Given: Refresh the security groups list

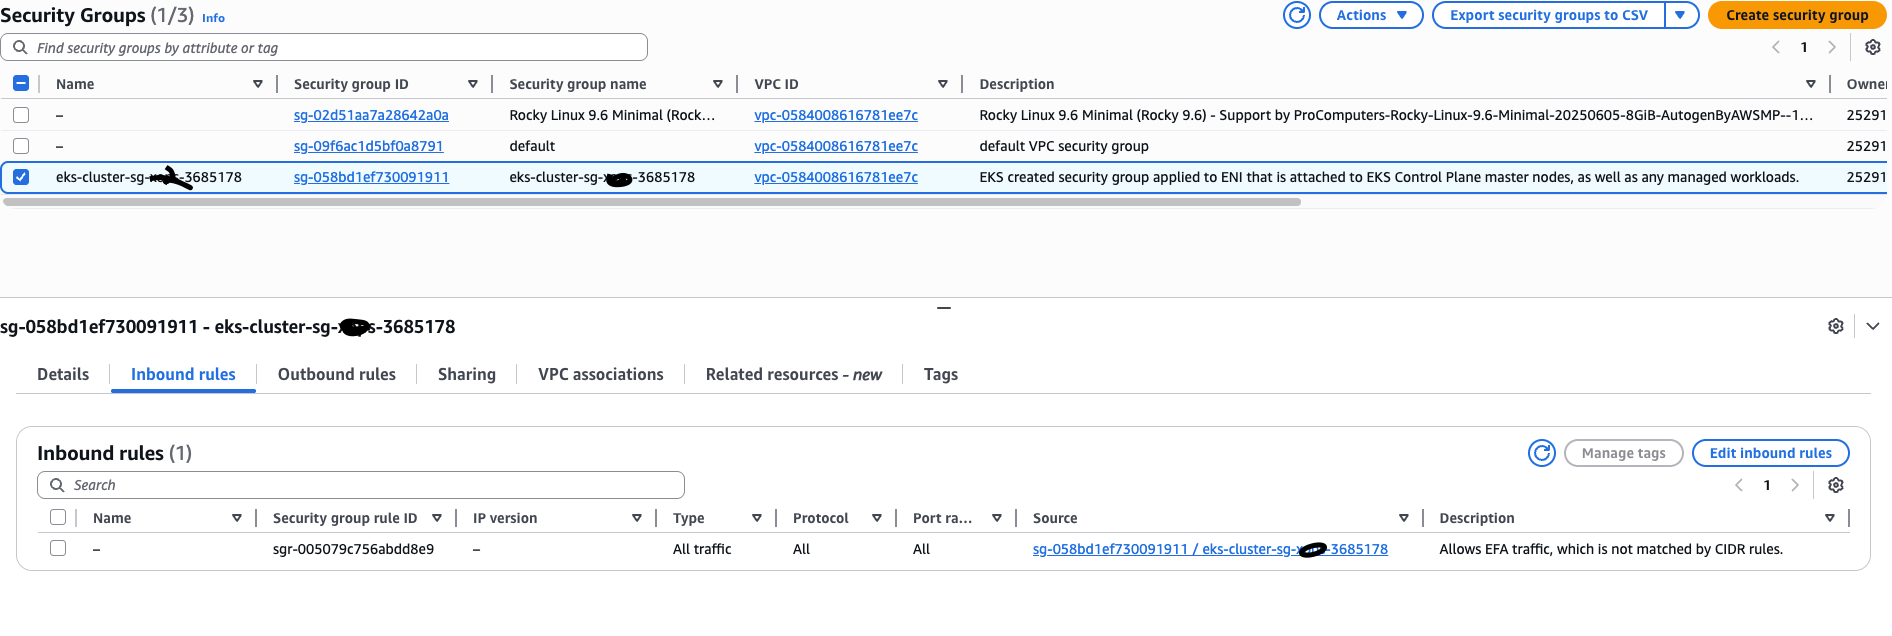Looking at the screenshot, I should coord(1296,15).
